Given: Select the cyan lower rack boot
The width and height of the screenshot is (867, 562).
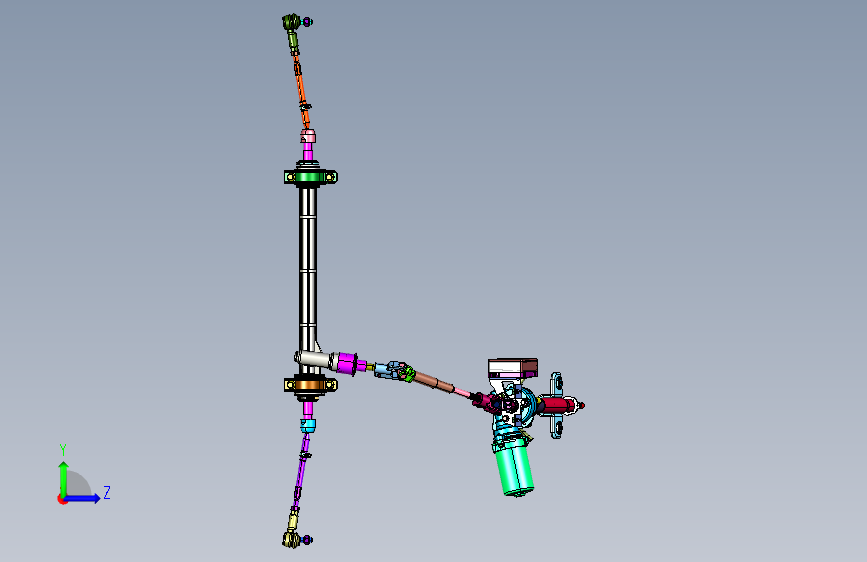Looking at the screenshot, I should coord(308,425).
